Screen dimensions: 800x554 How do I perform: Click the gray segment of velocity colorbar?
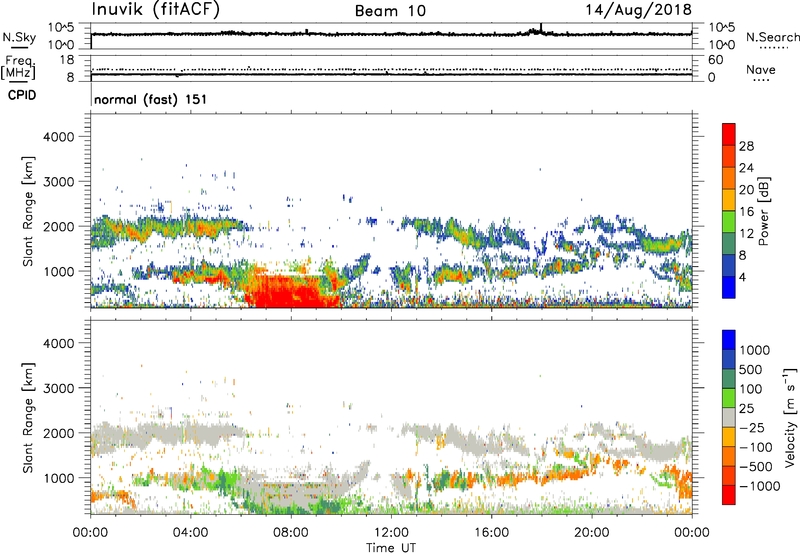729,418
